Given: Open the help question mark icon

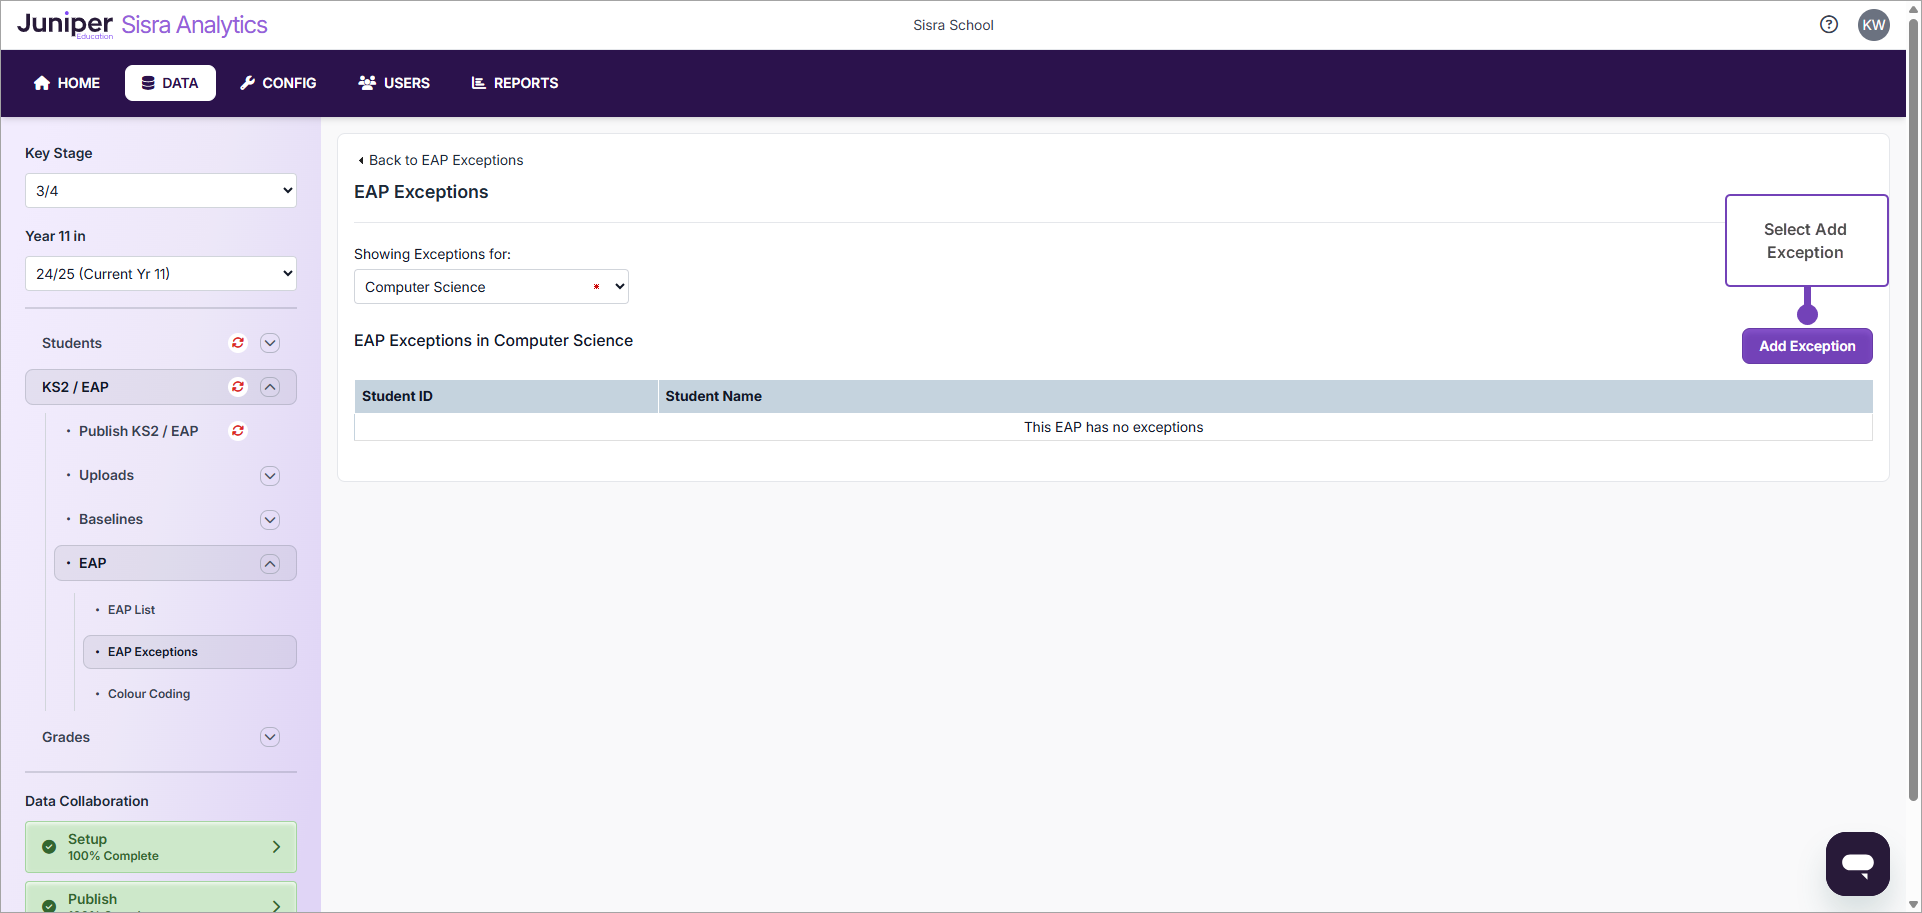Looking at the screenshot, I should pyautogui.click(x=1828, y=25).
